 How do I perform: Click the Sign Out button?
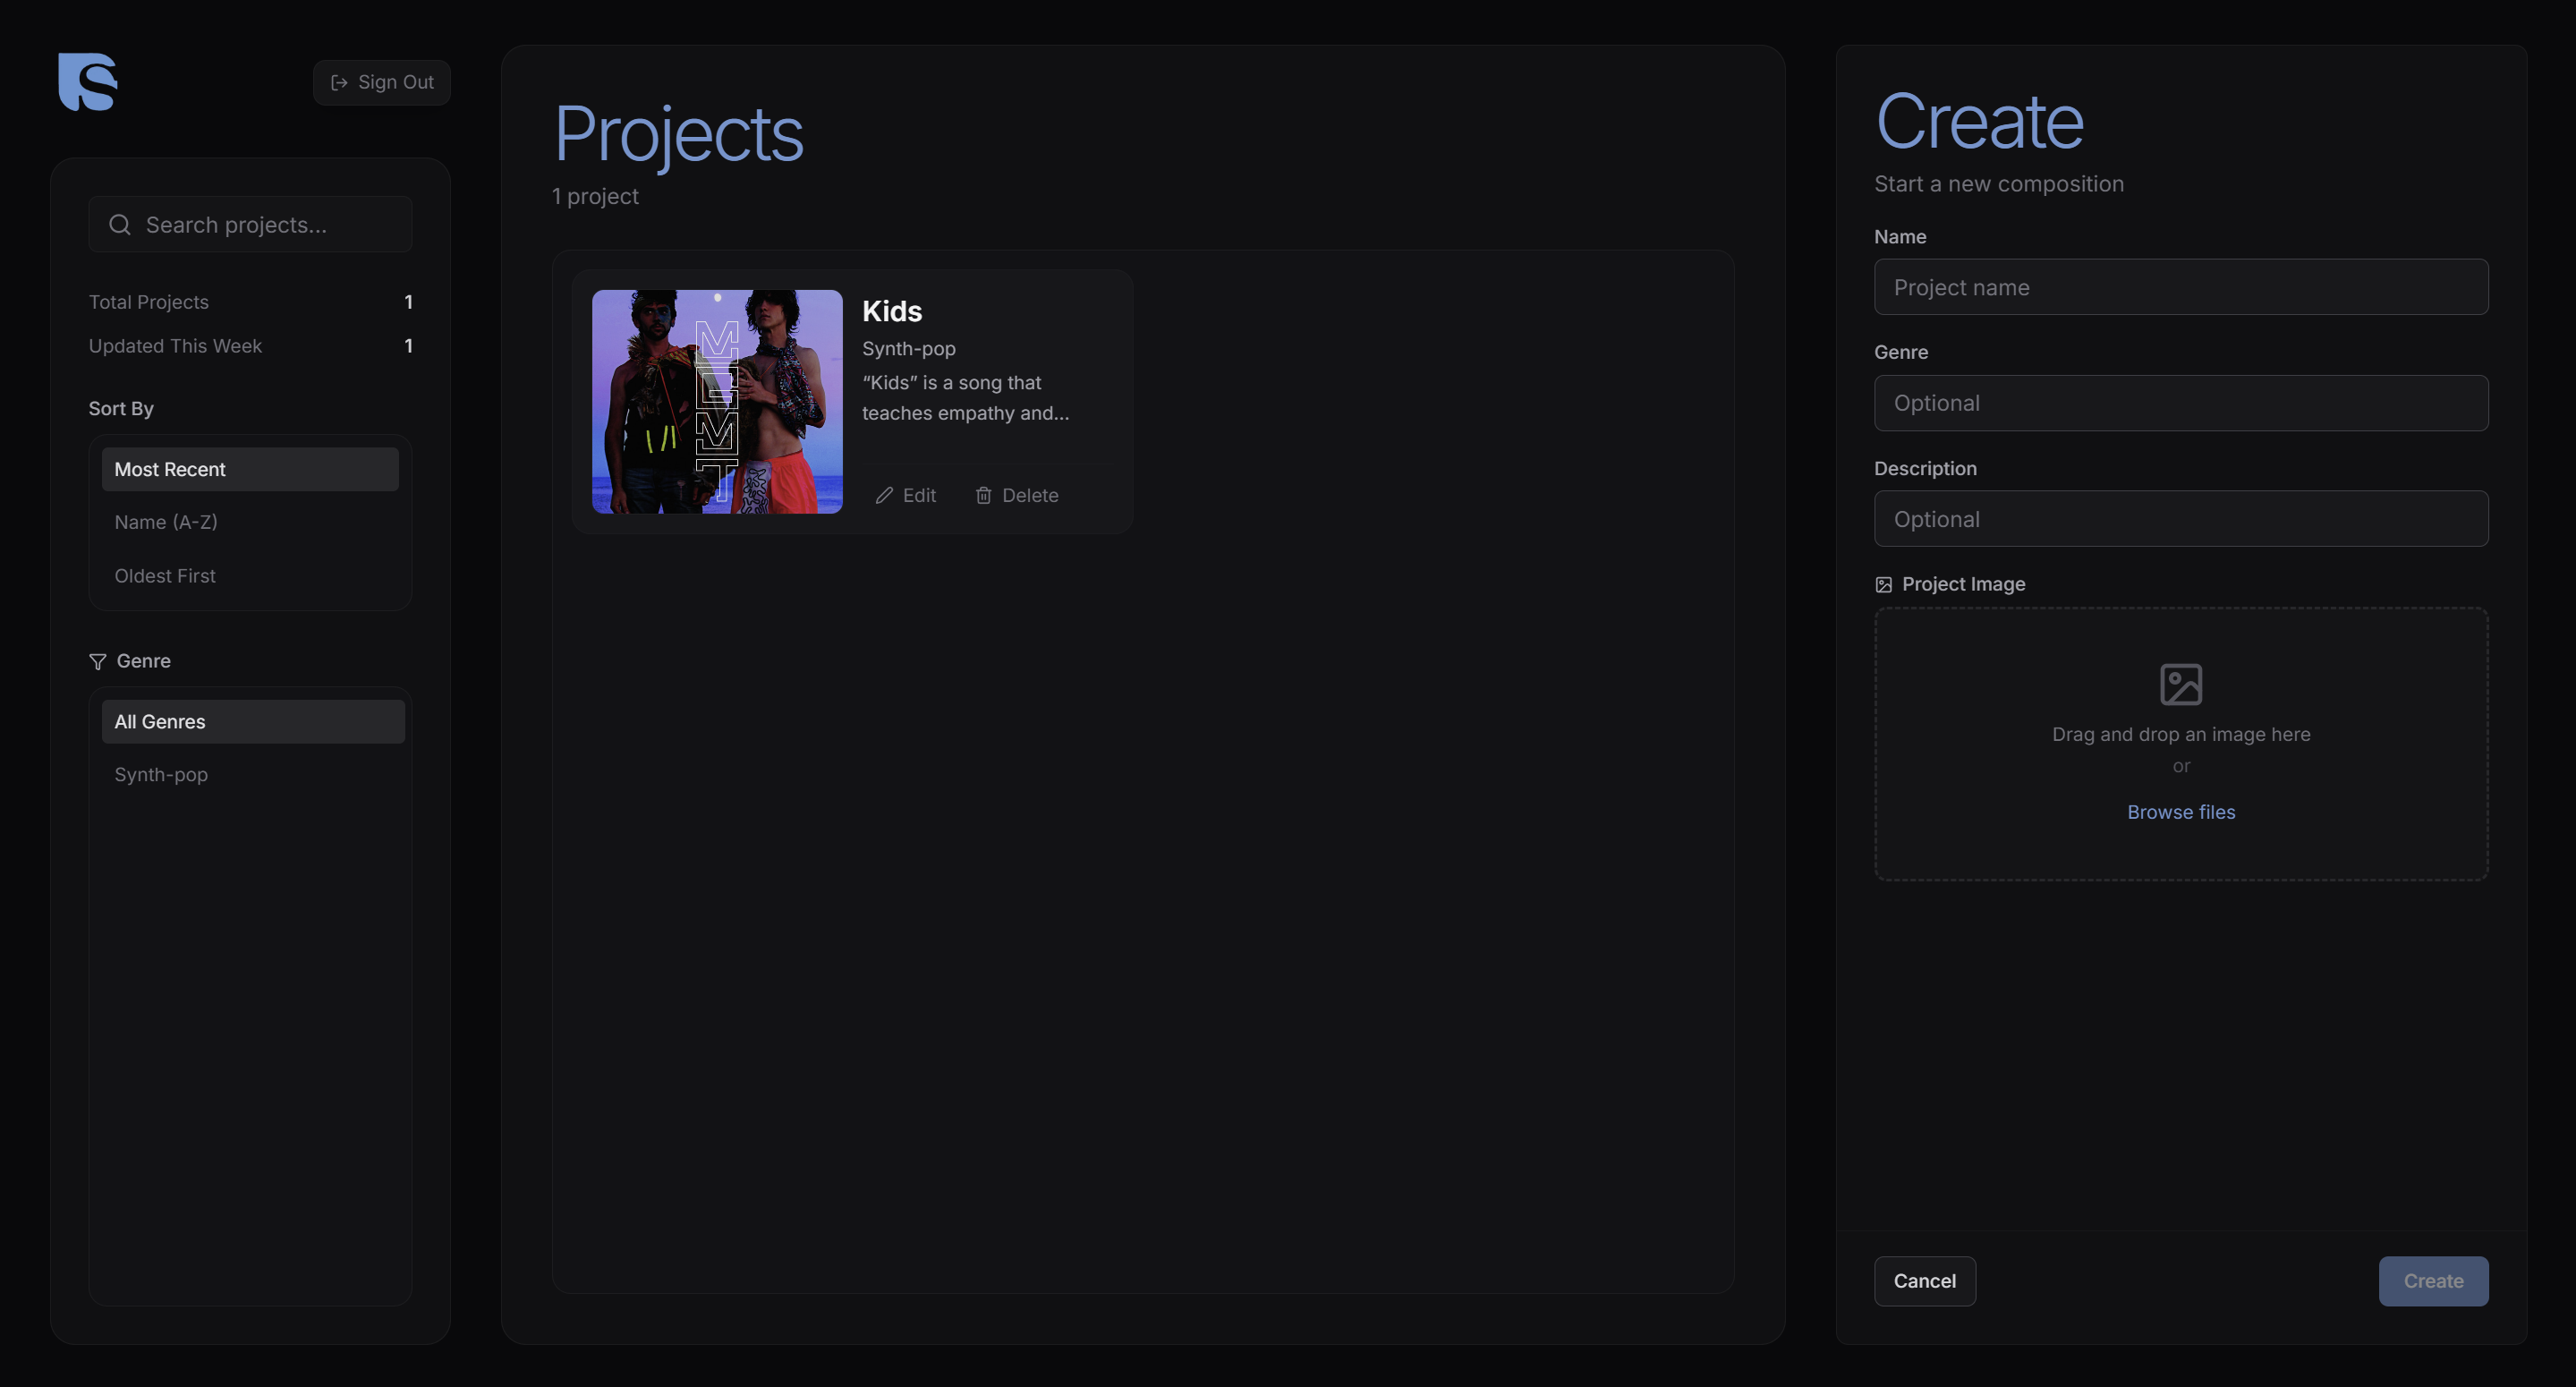pyautogui.click(x=382, y=82)
